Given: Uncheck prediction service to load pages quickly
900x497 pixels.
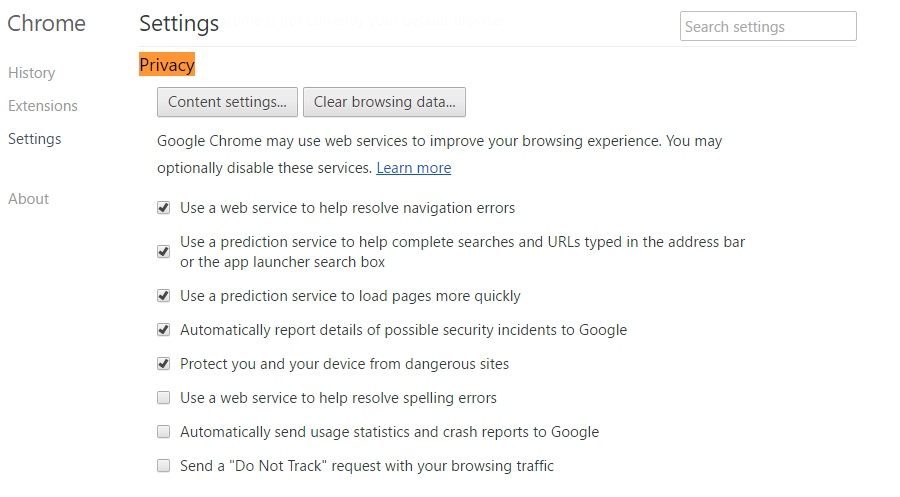Looking at the screenshot, I should [x=164, y=296].
